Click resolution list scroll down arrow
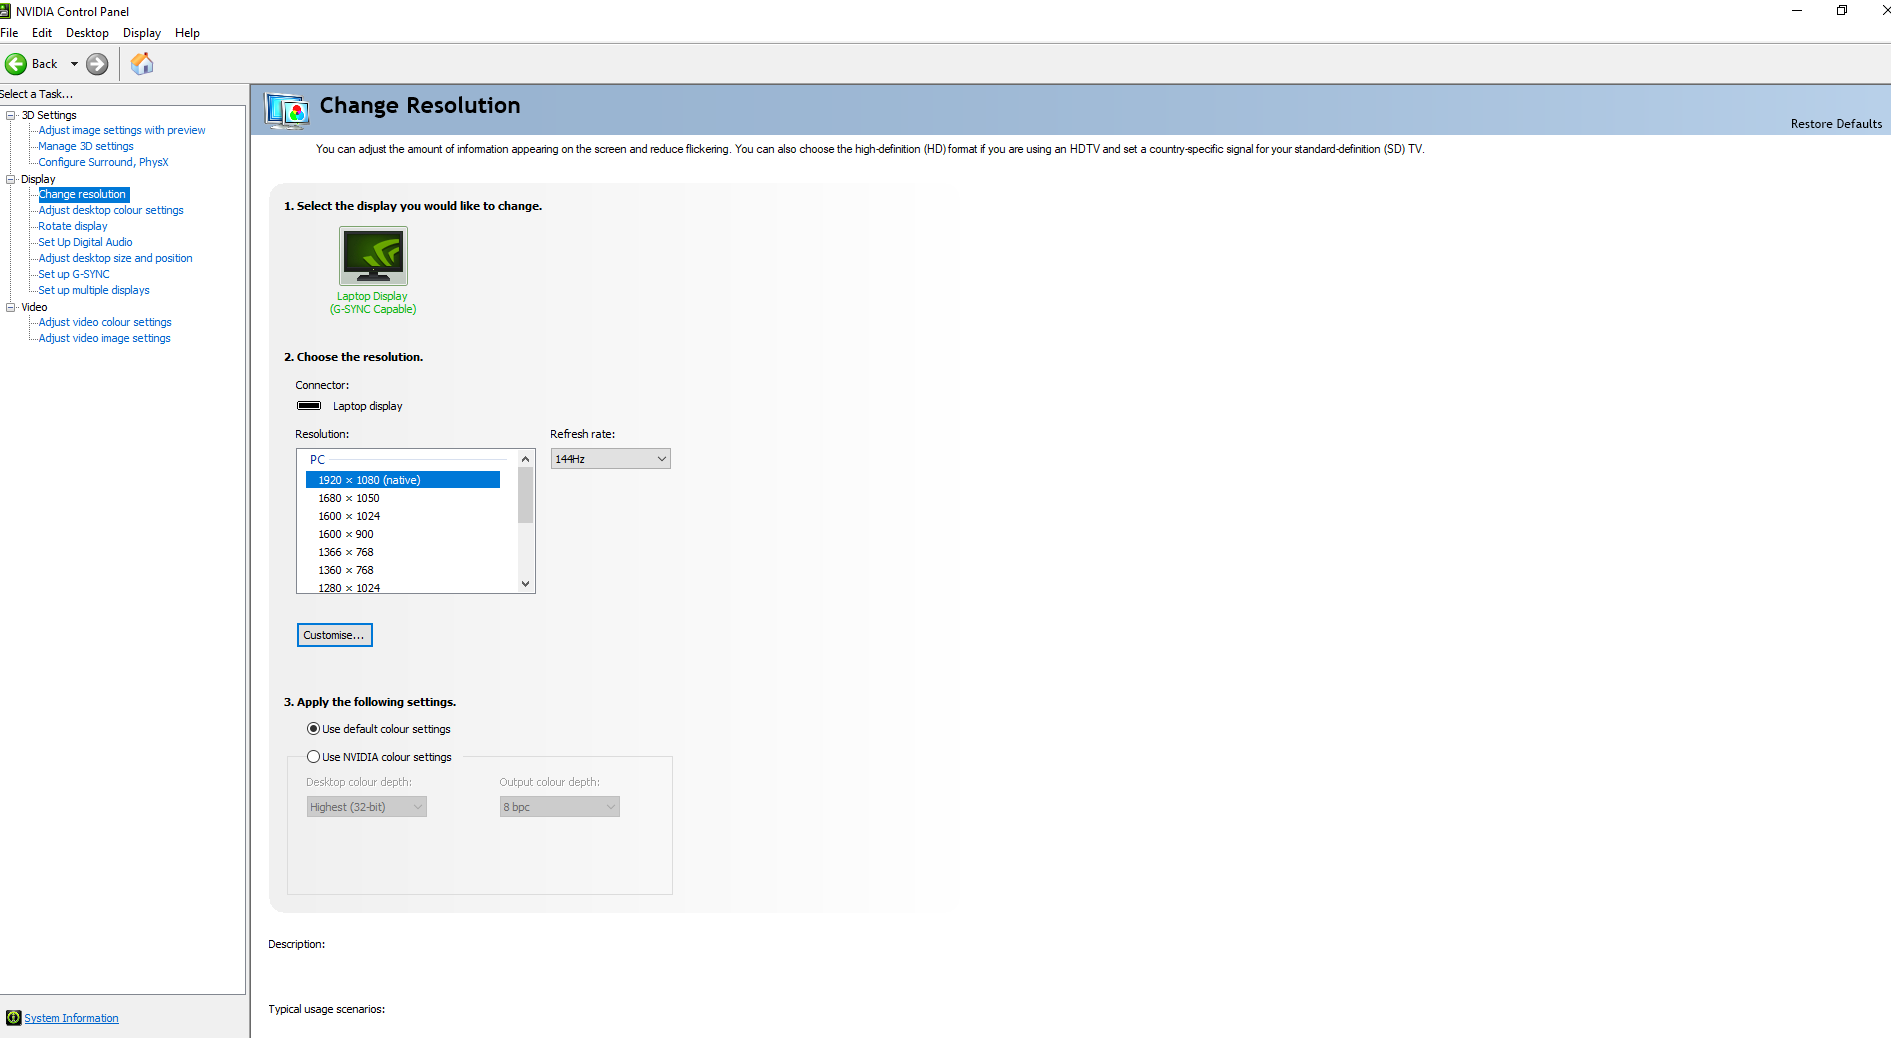The width and height of the screenshot is (1891, 1038). point(526,584)
